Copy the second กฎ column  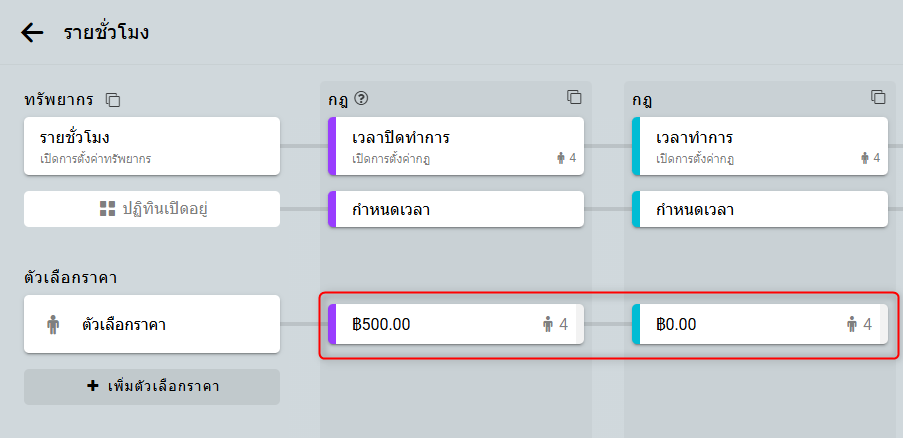click(x=878, y=97)
